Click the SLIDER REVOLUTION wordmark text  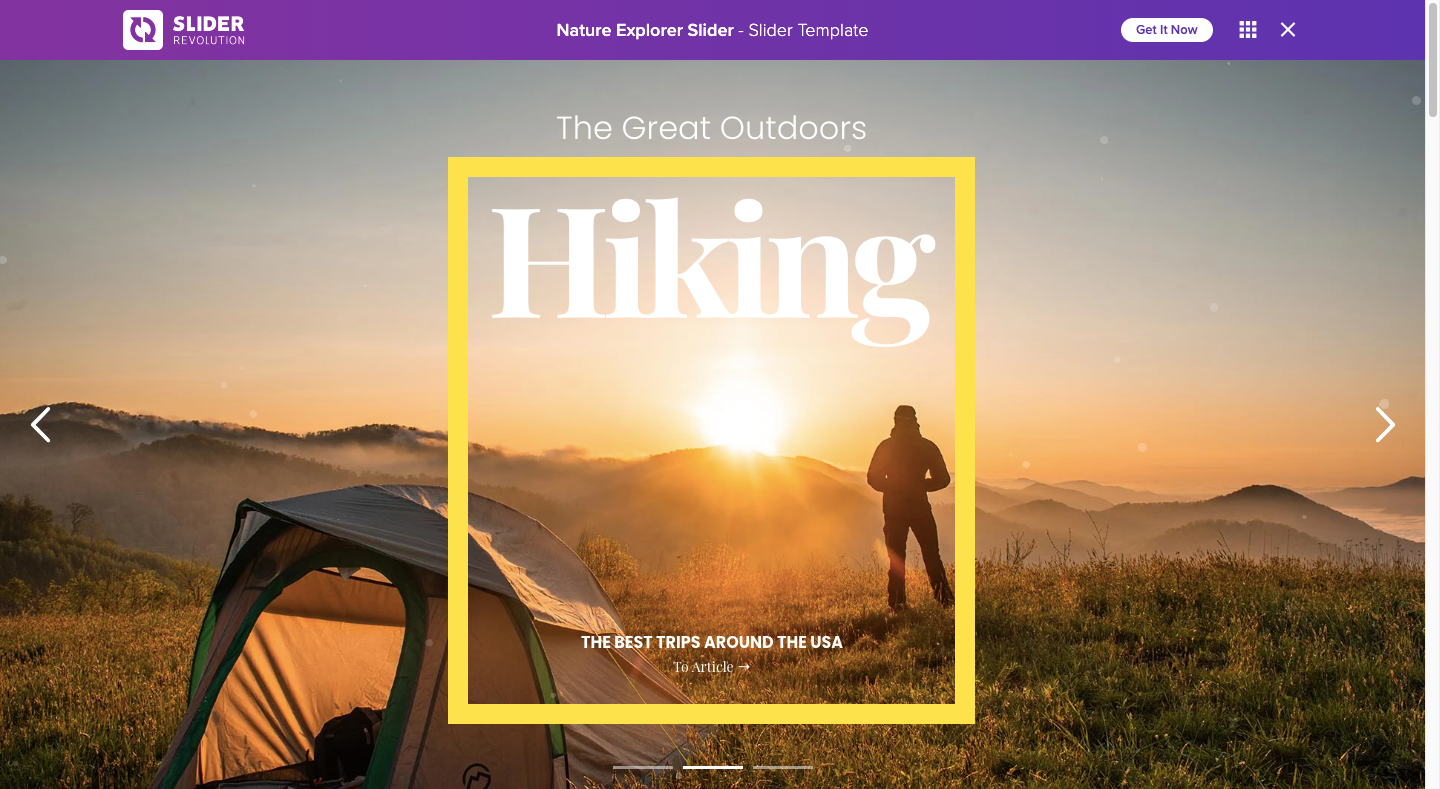click(x=208, y=30)
